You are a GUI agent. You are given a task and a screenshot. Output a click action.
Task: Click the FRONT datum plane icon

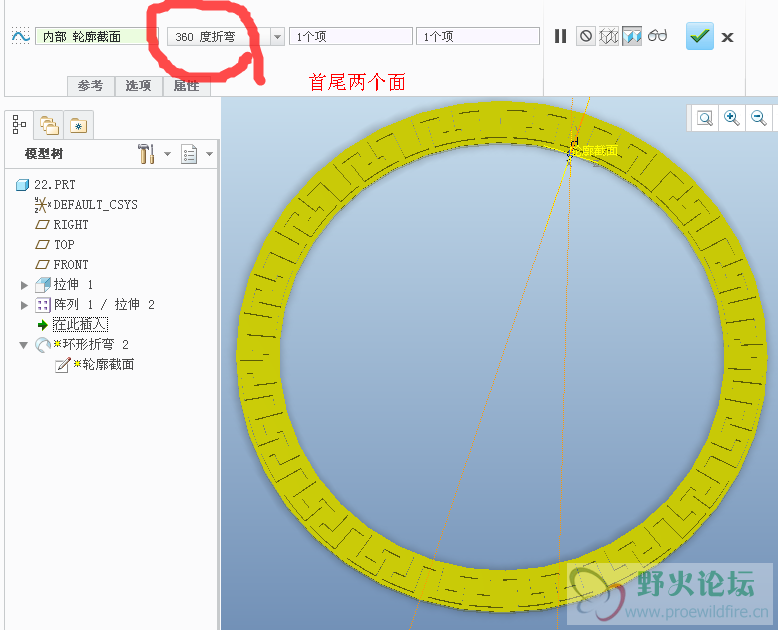pos(43,264)
